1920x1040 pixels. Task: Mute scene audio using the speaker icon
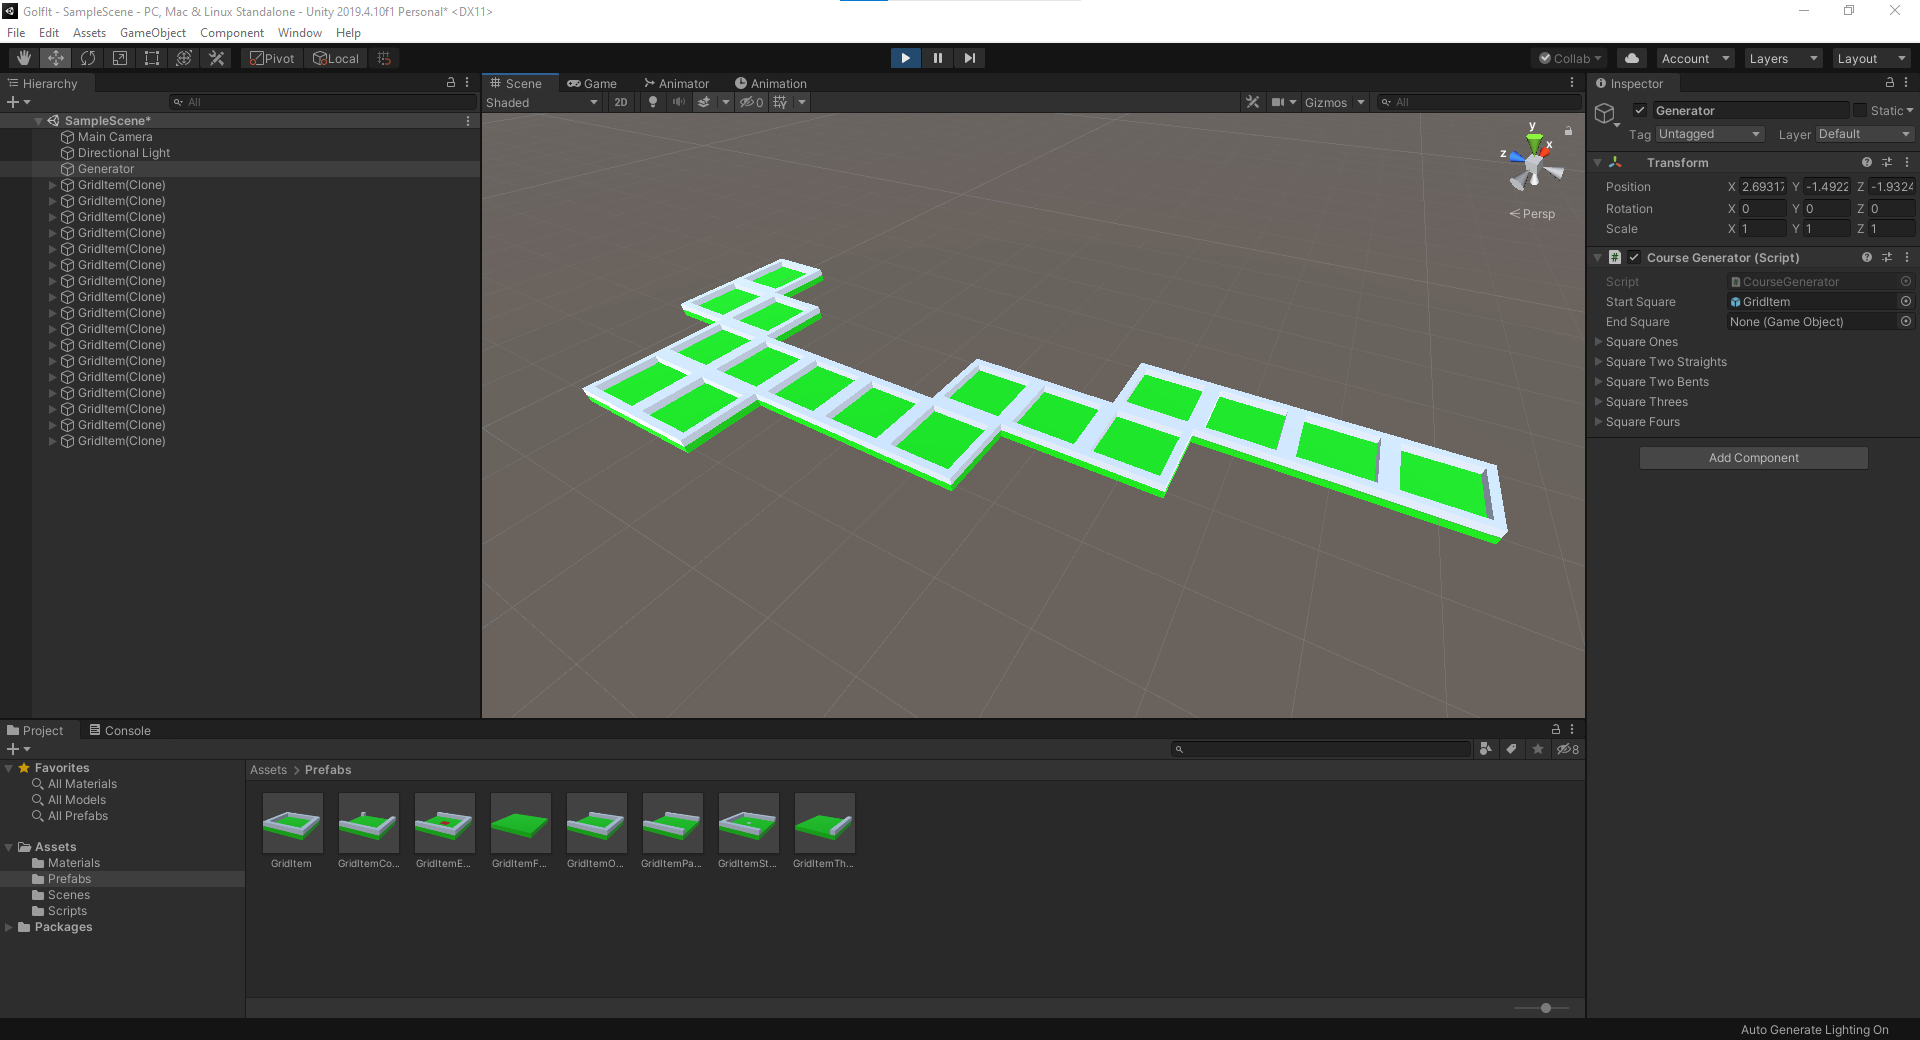[x=681, y=102]
